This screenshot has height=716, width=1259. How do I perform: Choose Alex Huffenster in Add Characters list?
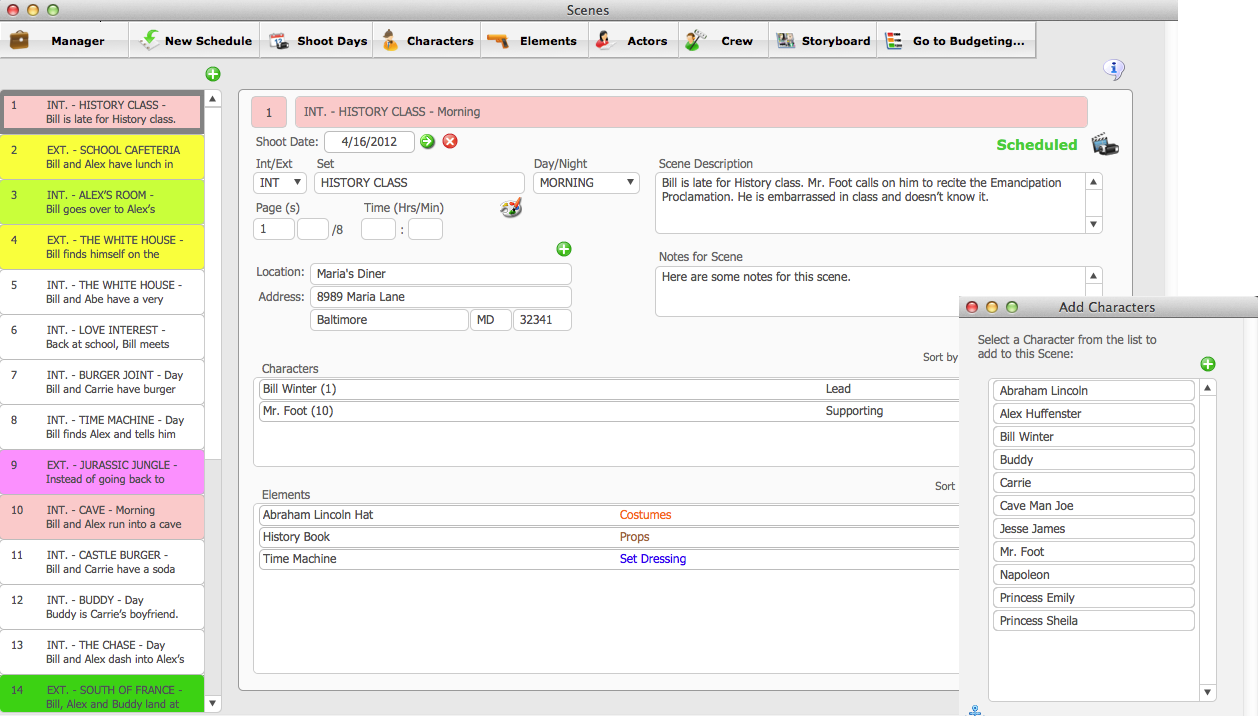point(1094,414)
